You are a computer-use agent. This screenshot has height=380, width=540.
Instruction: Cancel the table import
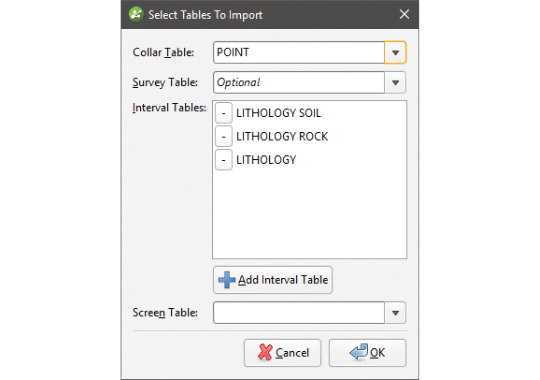point(282,353)
